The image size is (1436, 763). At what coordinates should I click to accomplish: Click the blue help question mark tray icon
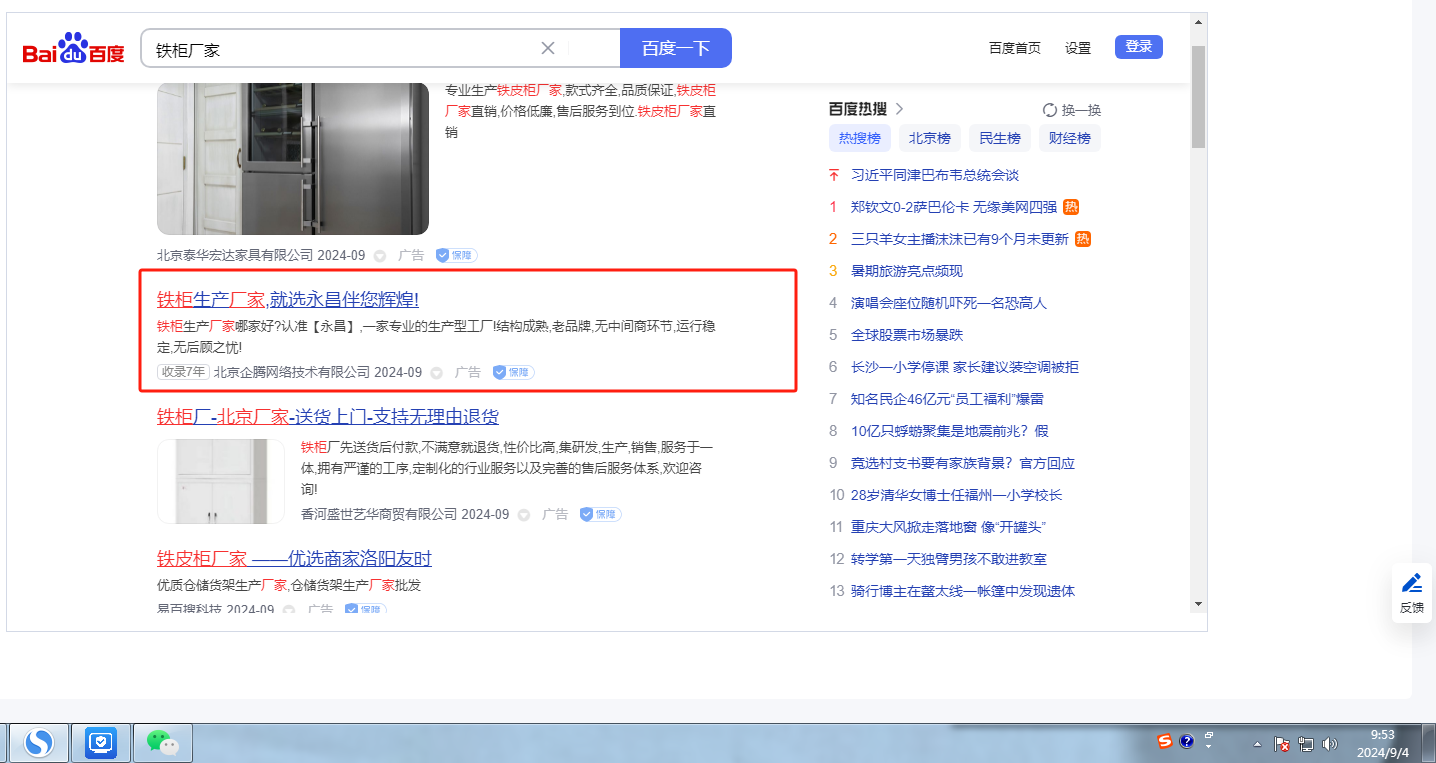pyautogui.click(x=1187, y=741)
